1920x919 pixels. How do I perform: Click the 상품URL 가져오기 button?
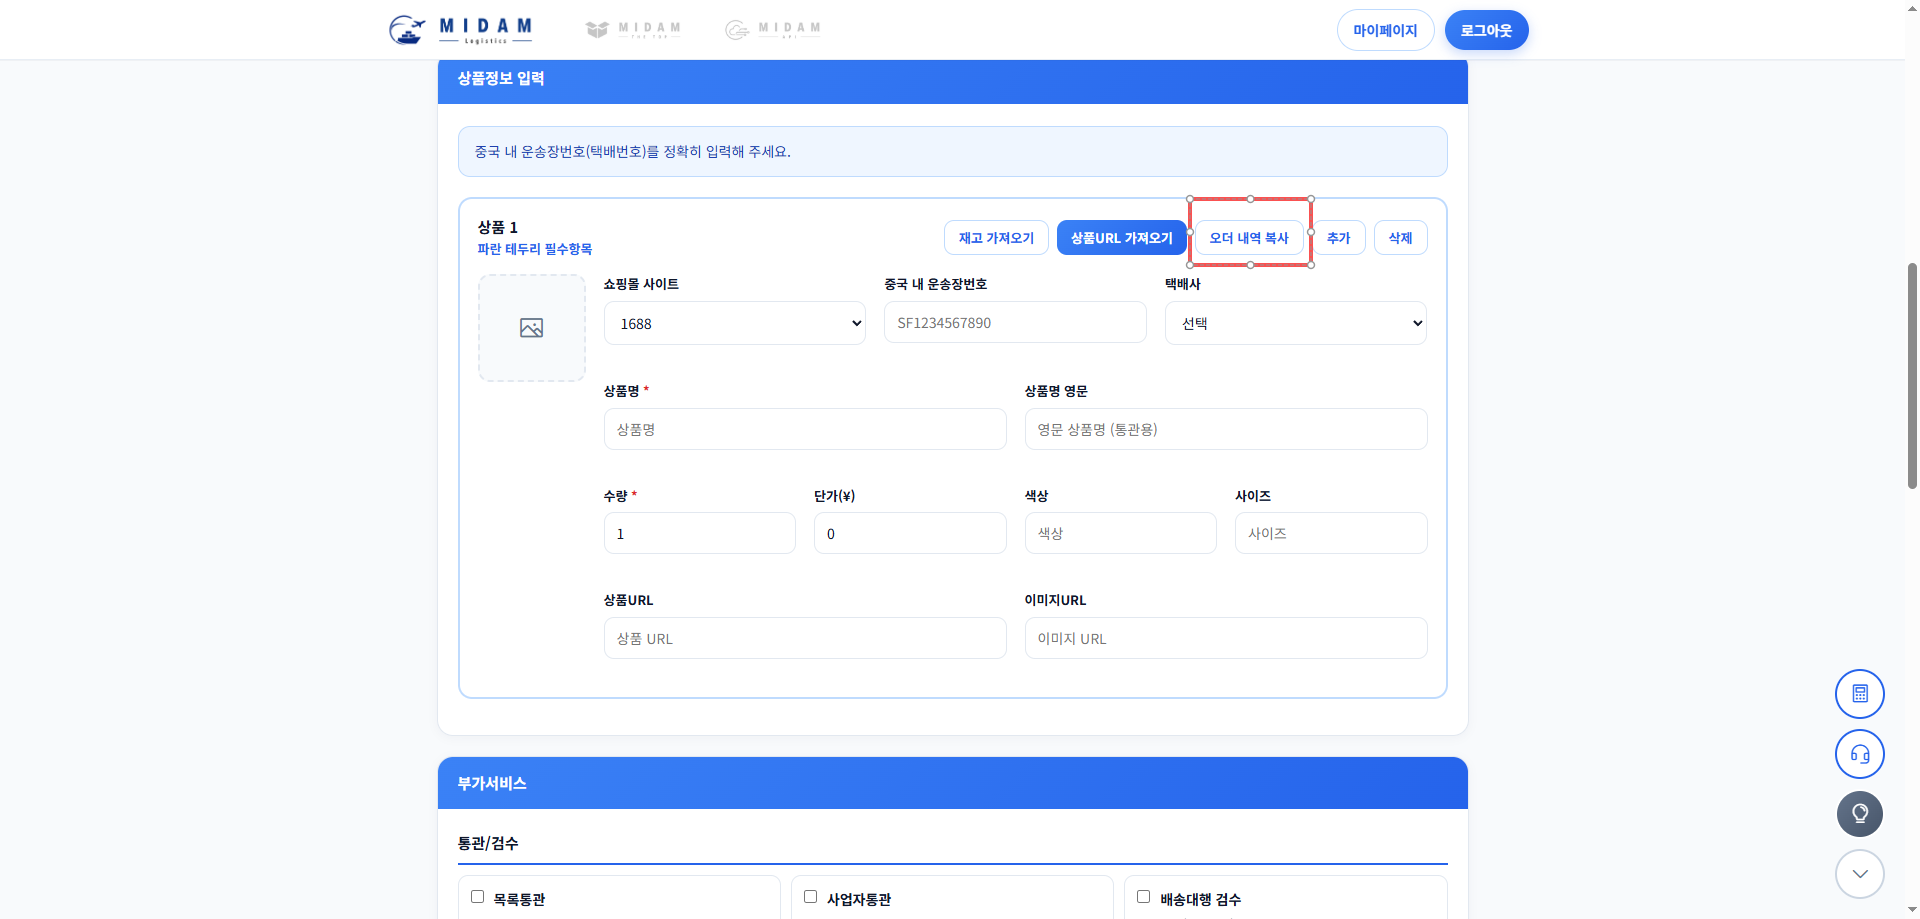[1122, 238]
